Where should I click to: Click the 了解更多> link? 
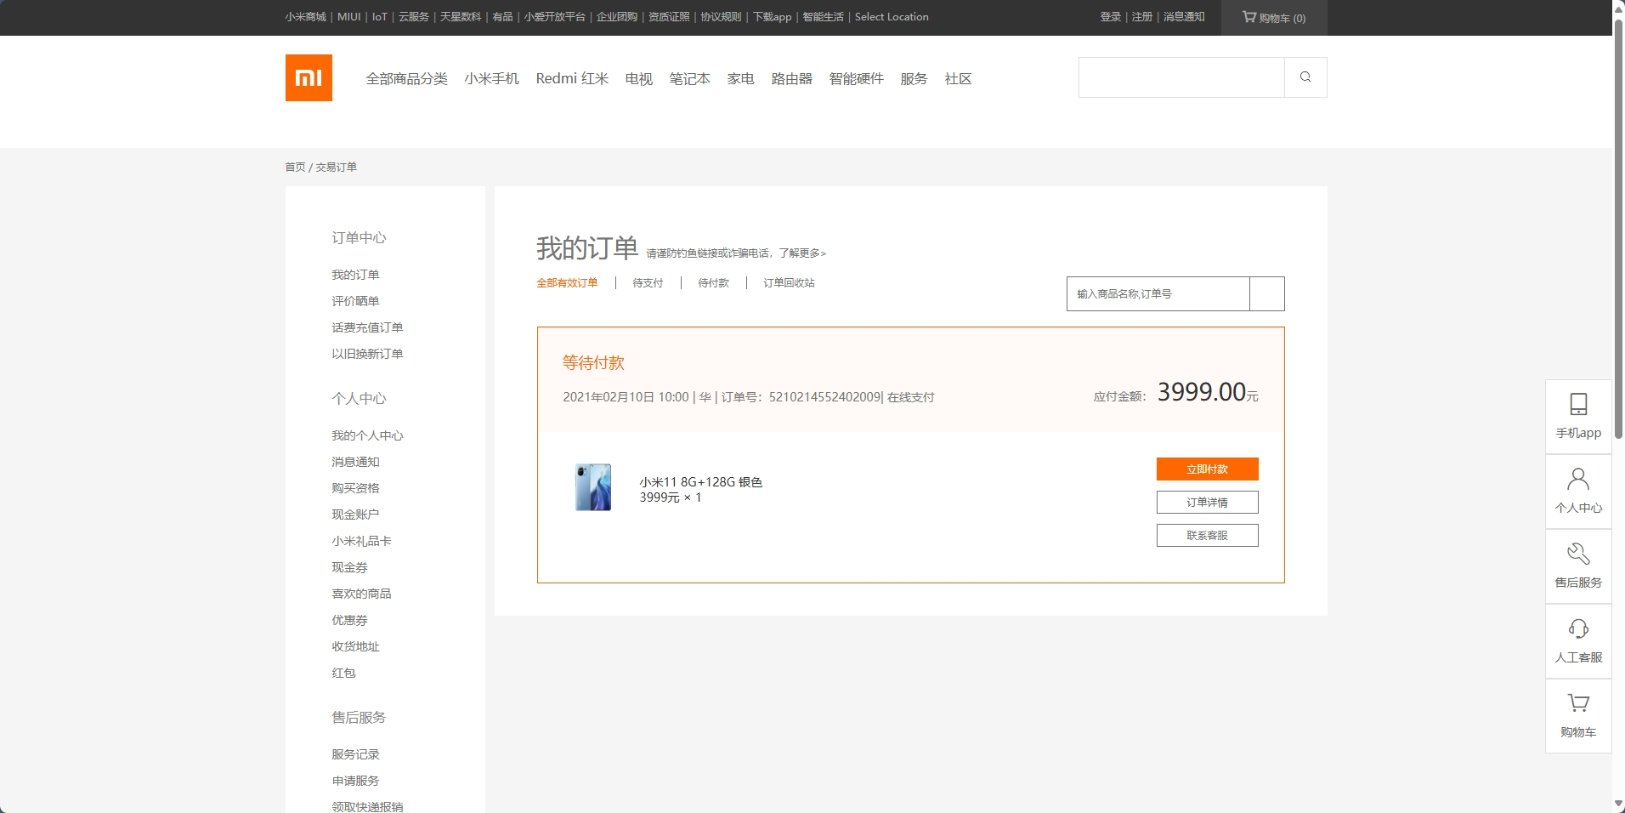[802, 253]
